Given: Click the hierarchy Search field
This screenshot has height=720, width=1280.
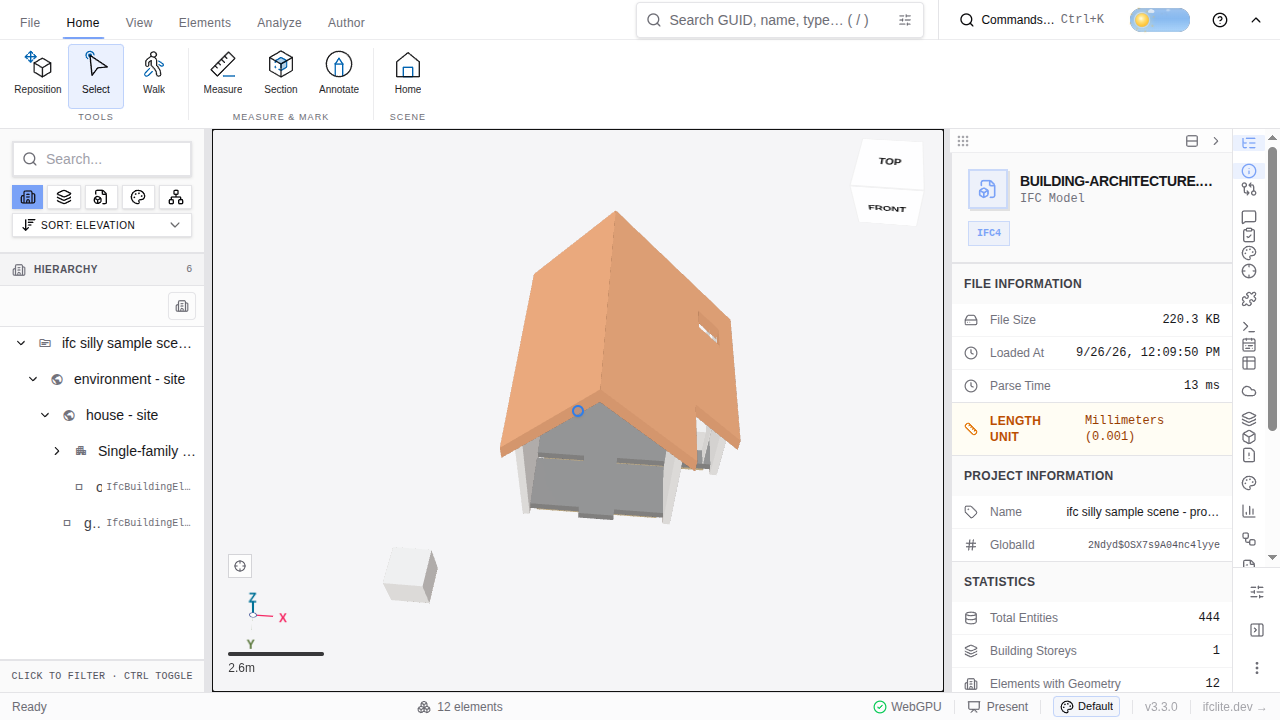Looking at the screenshot, I should click(x=102, y=159).
